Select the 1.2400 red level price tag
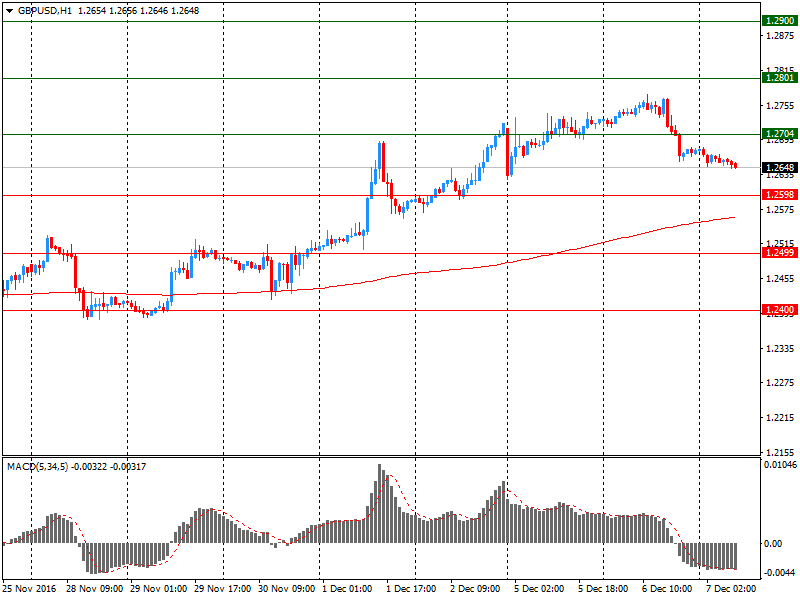800x600 pixels. coord(779,310)
